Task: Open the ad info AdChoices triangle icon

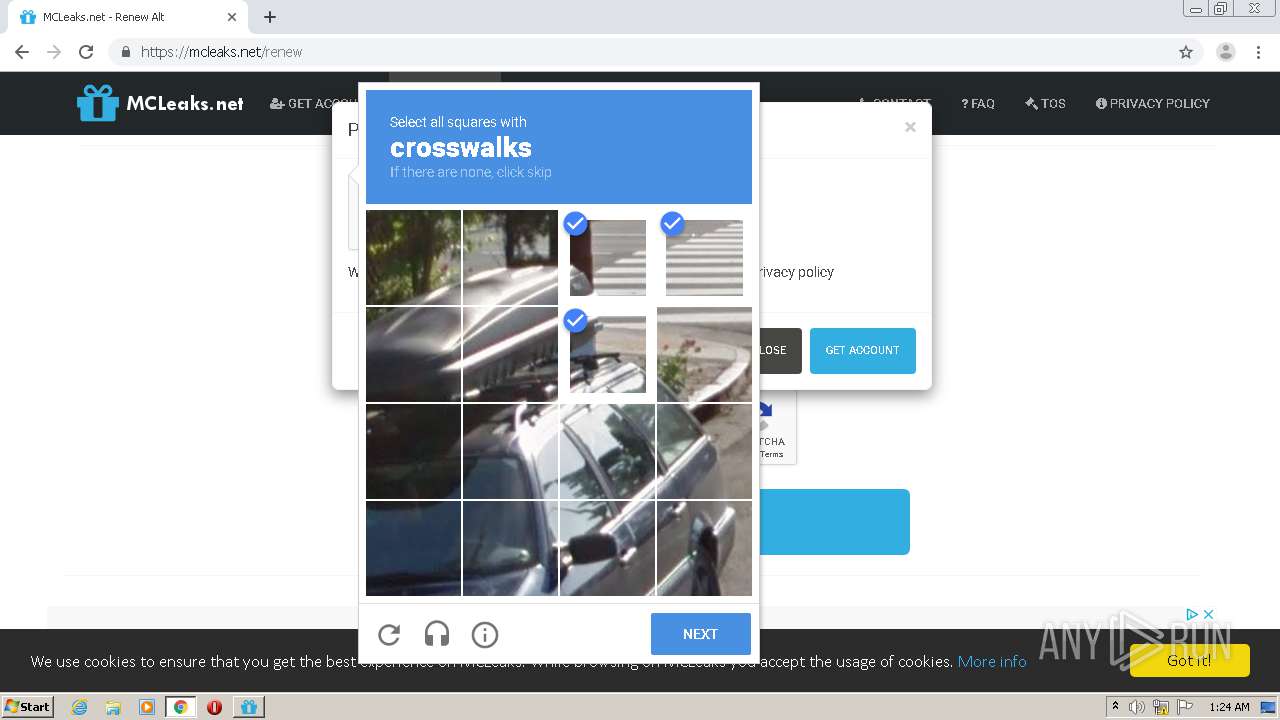Action: pyautogui.click(x=1192, y=614)
